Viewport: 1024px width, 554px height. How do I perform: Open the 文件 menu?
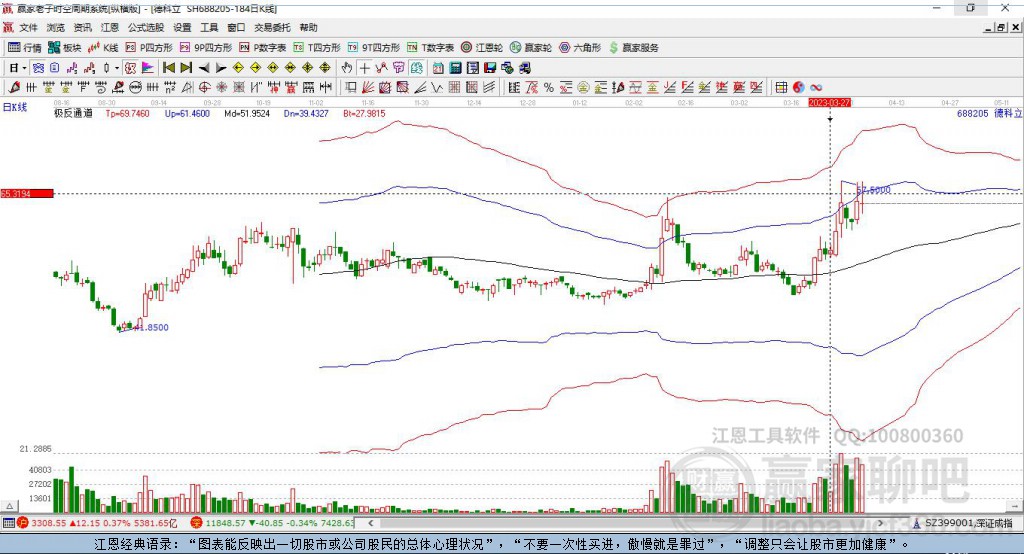(29, 27)
